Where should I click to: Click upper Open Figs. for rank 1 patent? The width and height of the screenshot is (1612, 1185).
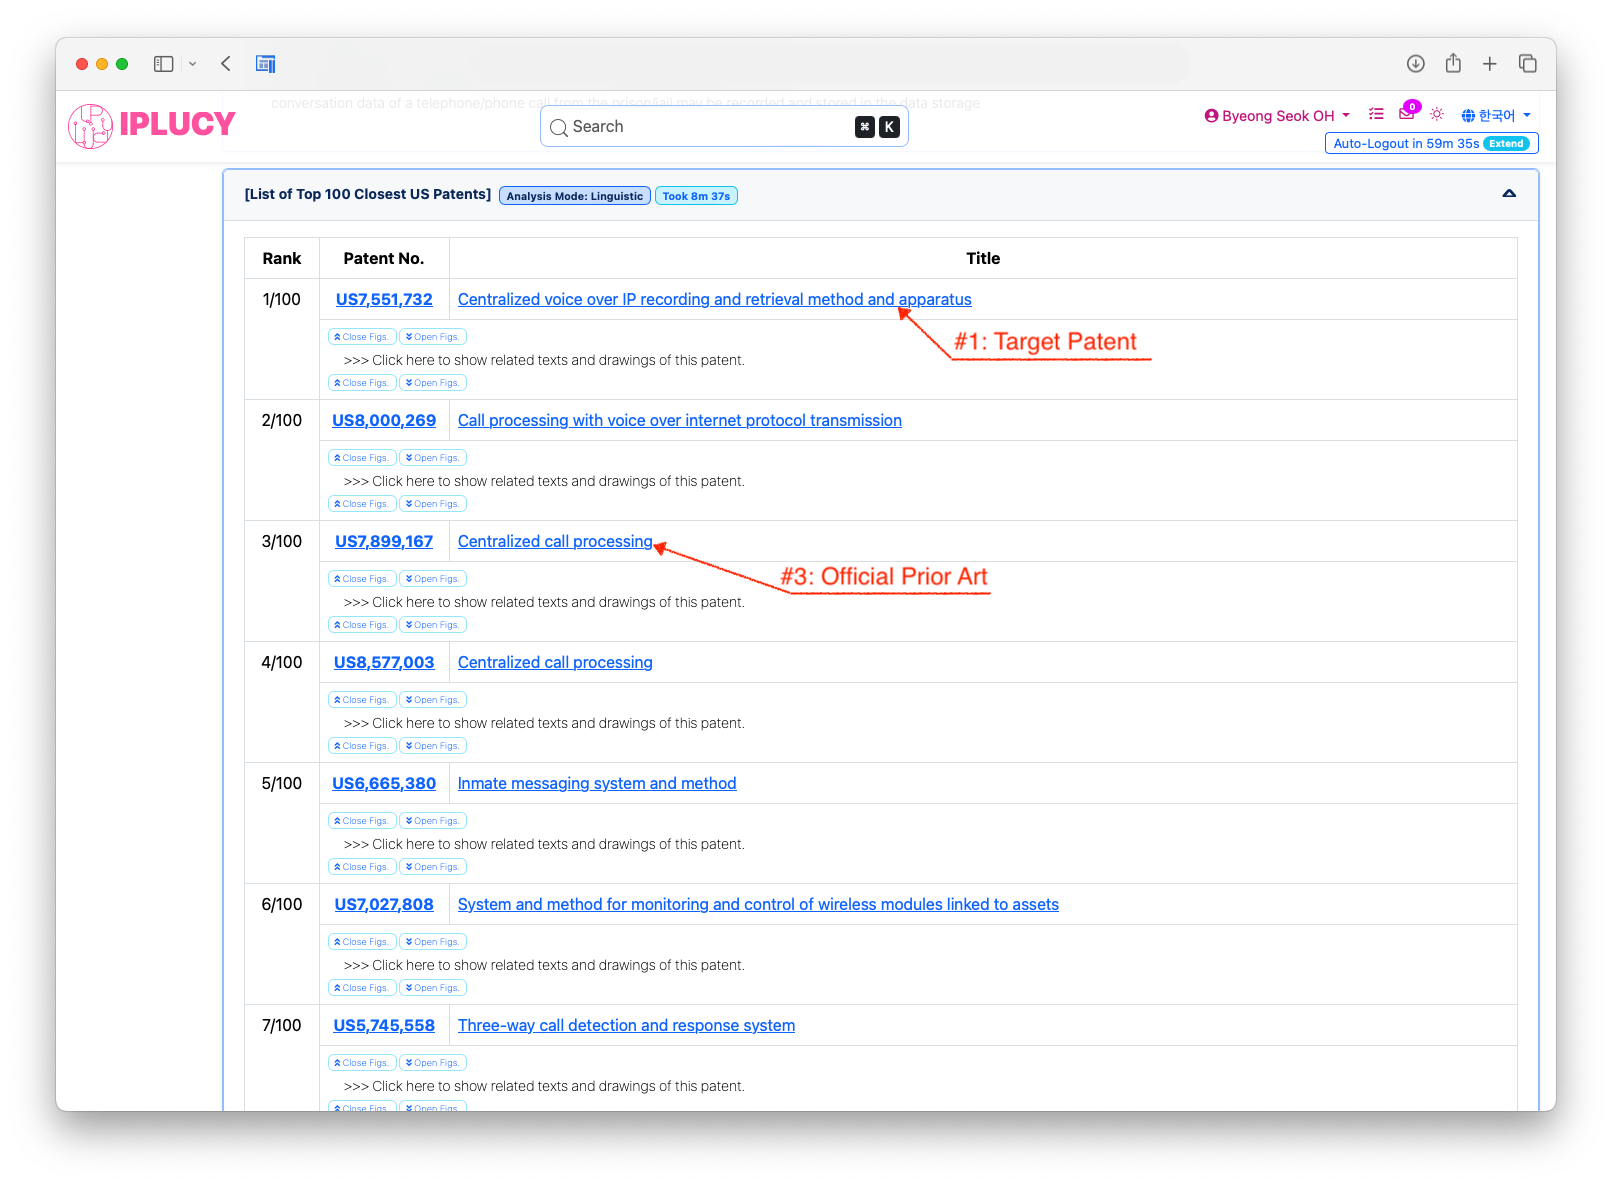(433, 337)
